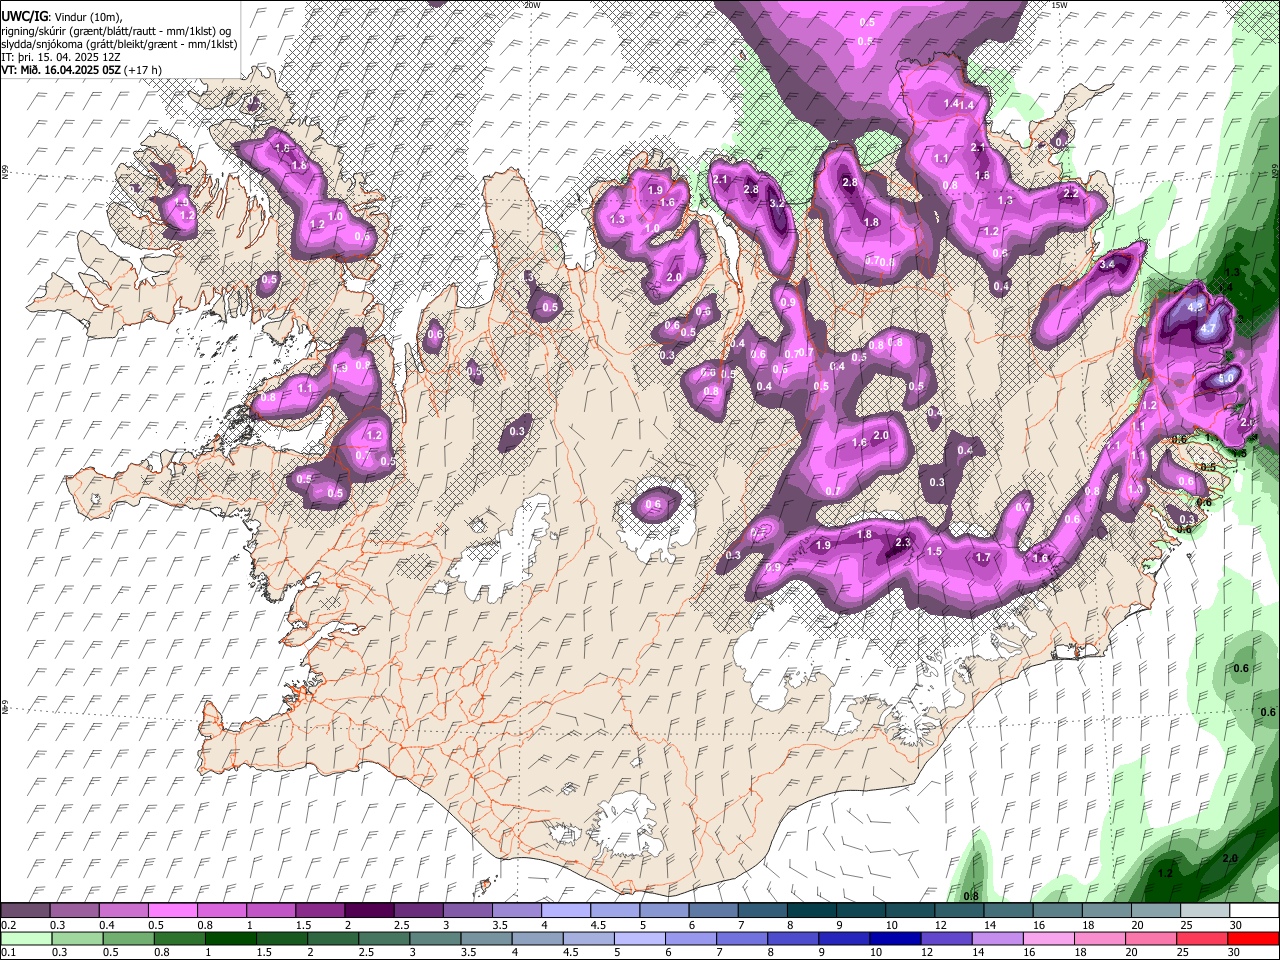Screen dimensions: 1280x960
Task: Click the 5.0 snowfall value in the east
Action: click(x=1226, y=379)
